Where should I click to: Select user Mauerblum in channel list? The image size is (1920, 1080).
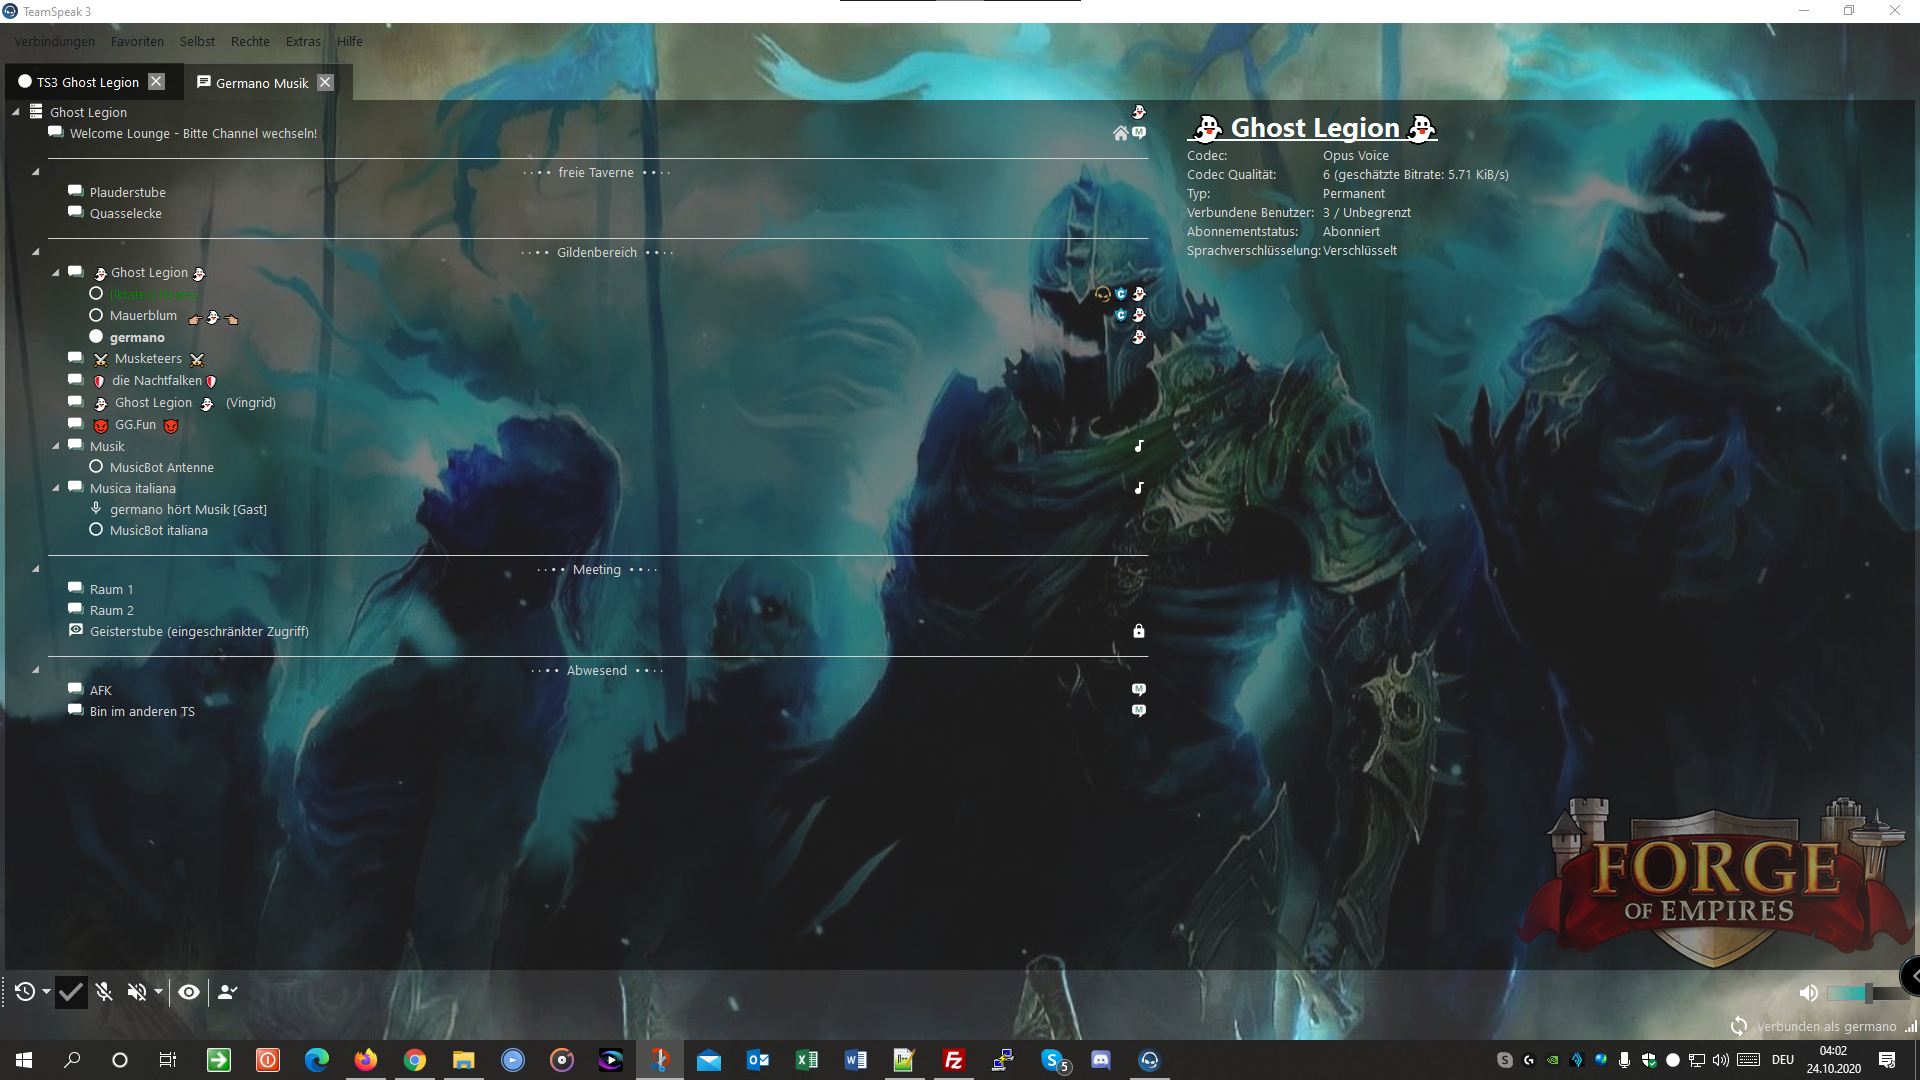[x=143, y=315]
